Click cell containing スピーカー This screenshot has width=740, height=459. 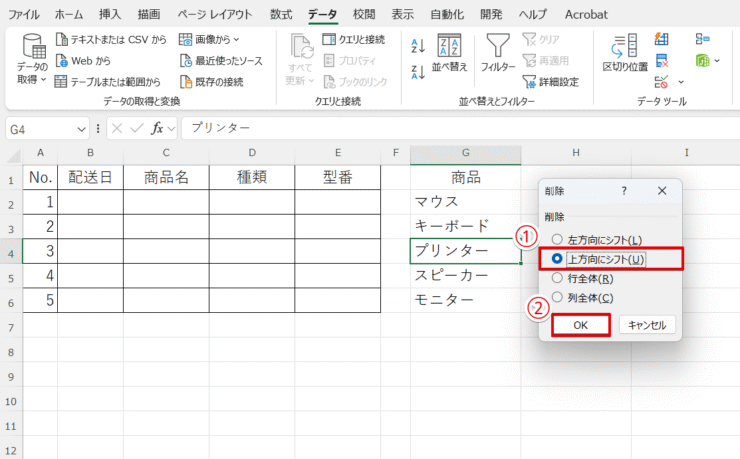click(x=465, y=275)
